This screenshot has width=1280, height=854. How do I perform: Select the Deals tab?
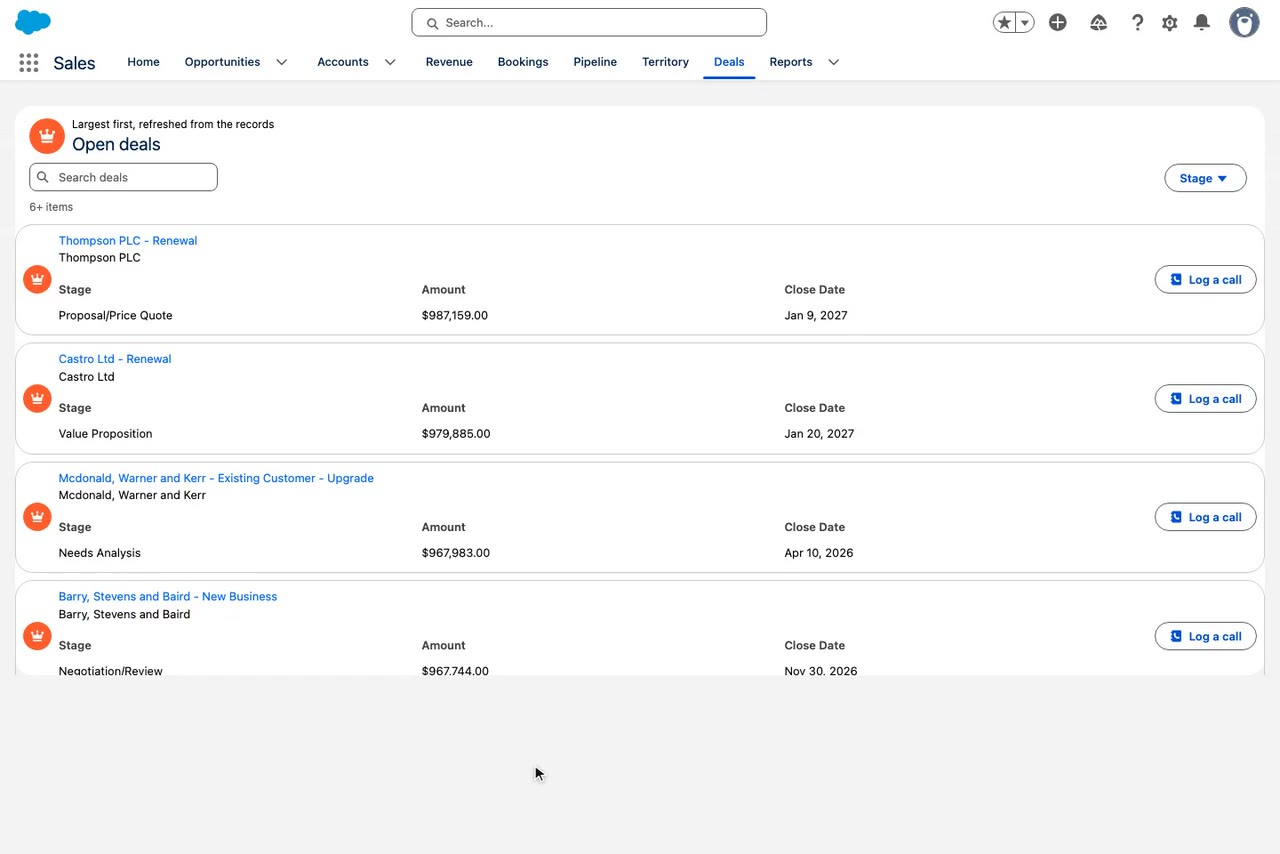point(729,62)
